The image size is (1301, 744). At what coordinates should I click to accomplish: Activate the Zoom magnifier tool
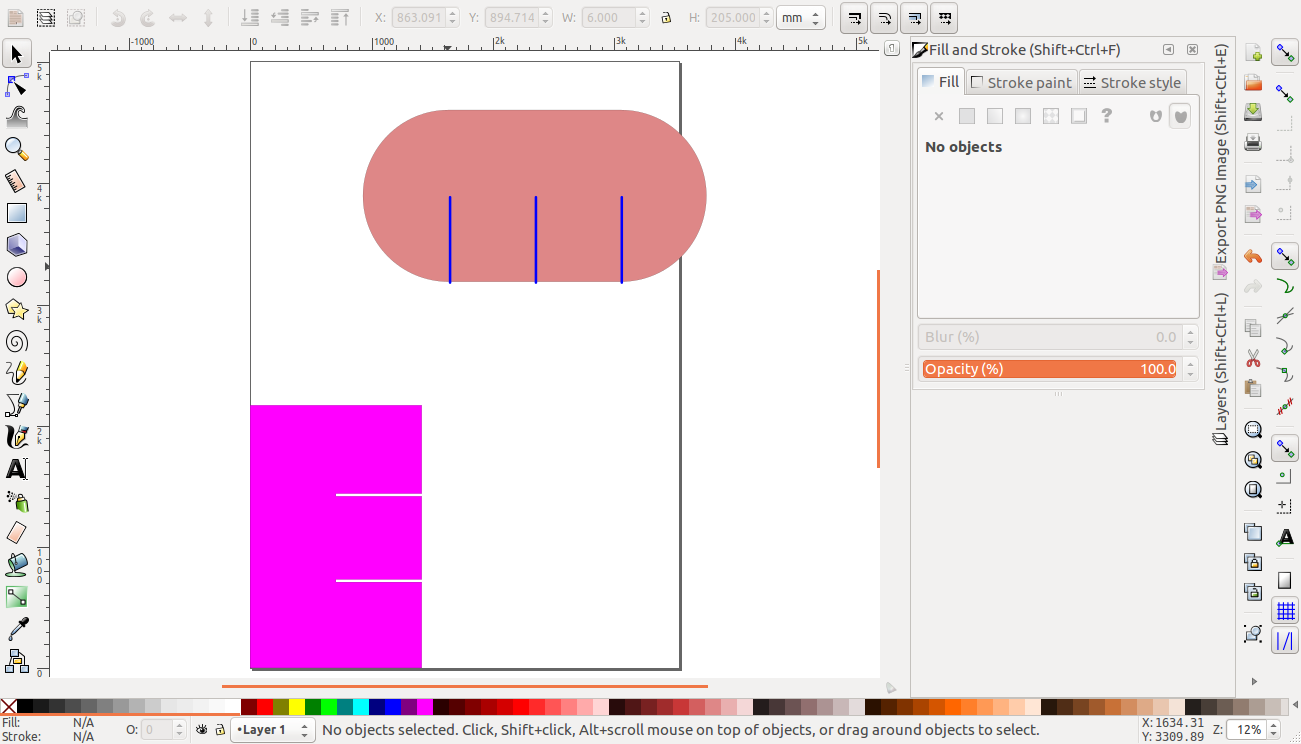(17, 149)
